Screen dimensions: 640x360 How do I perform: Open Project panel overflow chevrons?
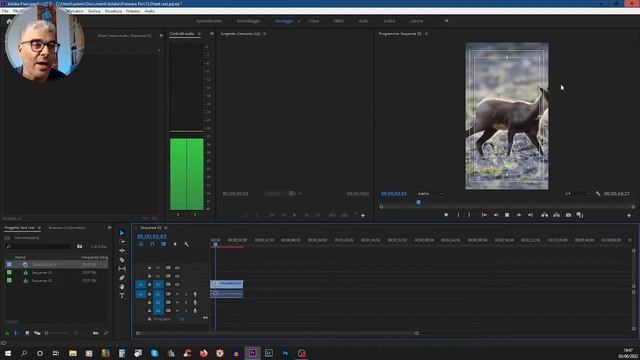[x=109, y=227]
